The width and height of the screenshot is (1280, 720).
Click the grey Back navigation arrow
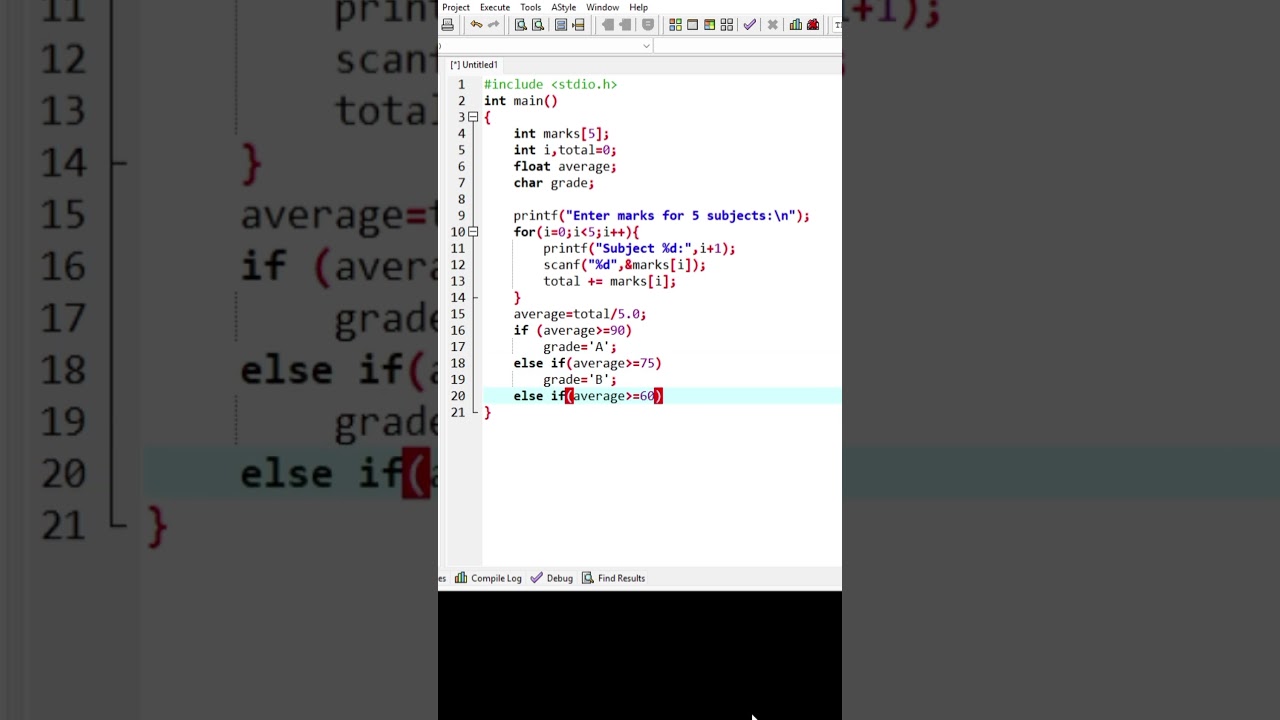(608, 25)
